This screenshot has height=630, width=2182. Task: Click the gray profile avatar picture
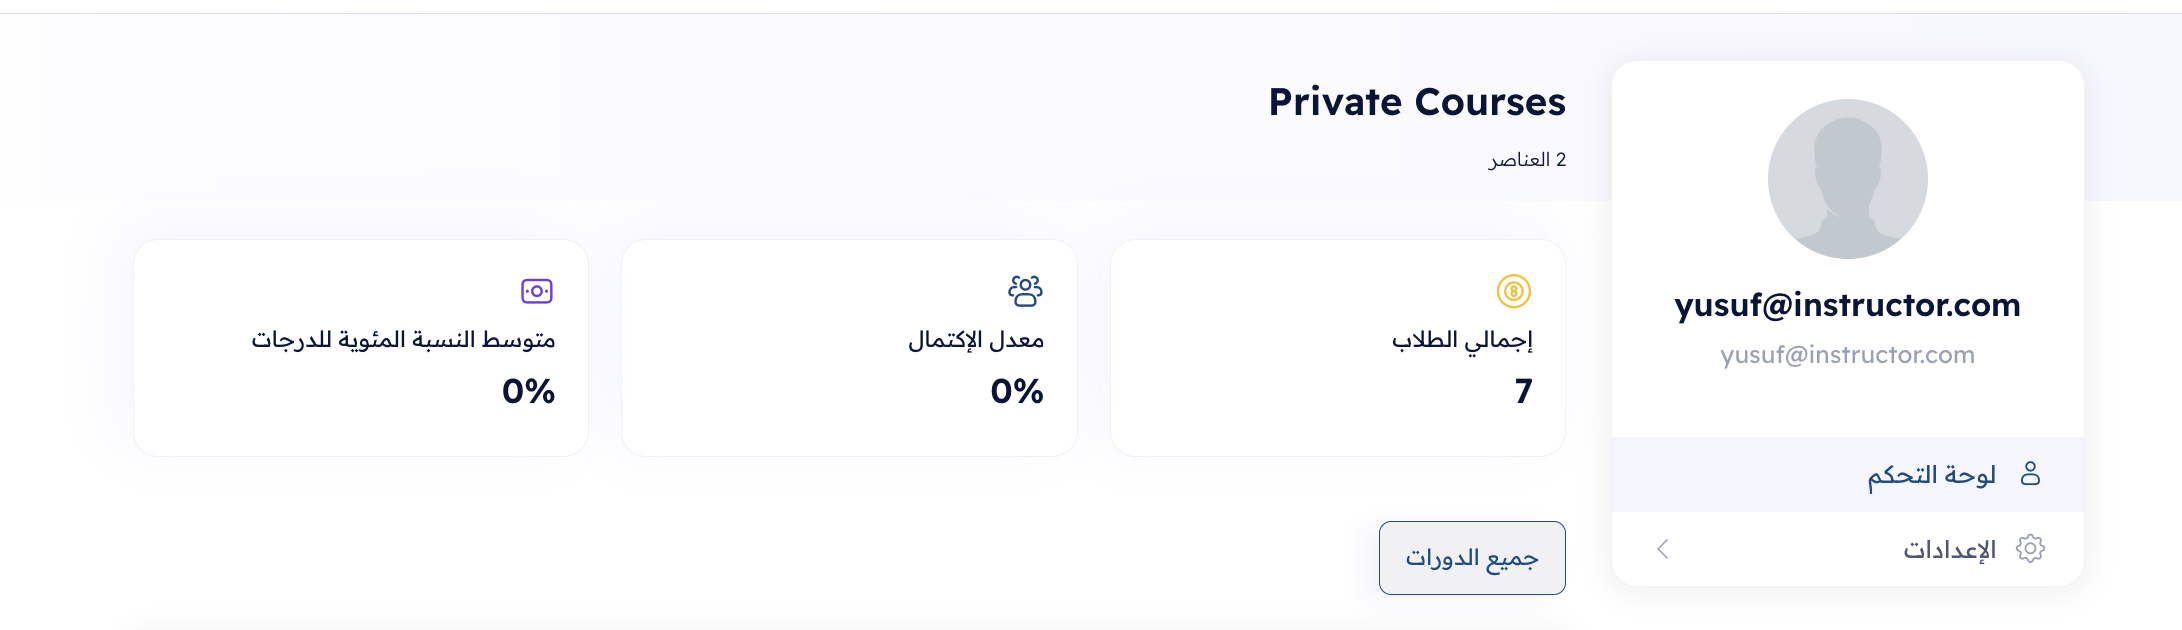[1847, 179]
